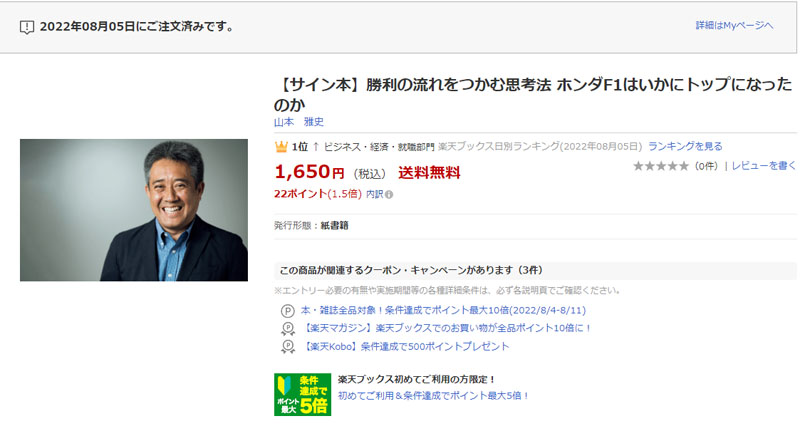Click the 2022年08月05日にご注文済みです notice text
The width and height of the screenshot is (800, 431).
[x=137, y=27]
